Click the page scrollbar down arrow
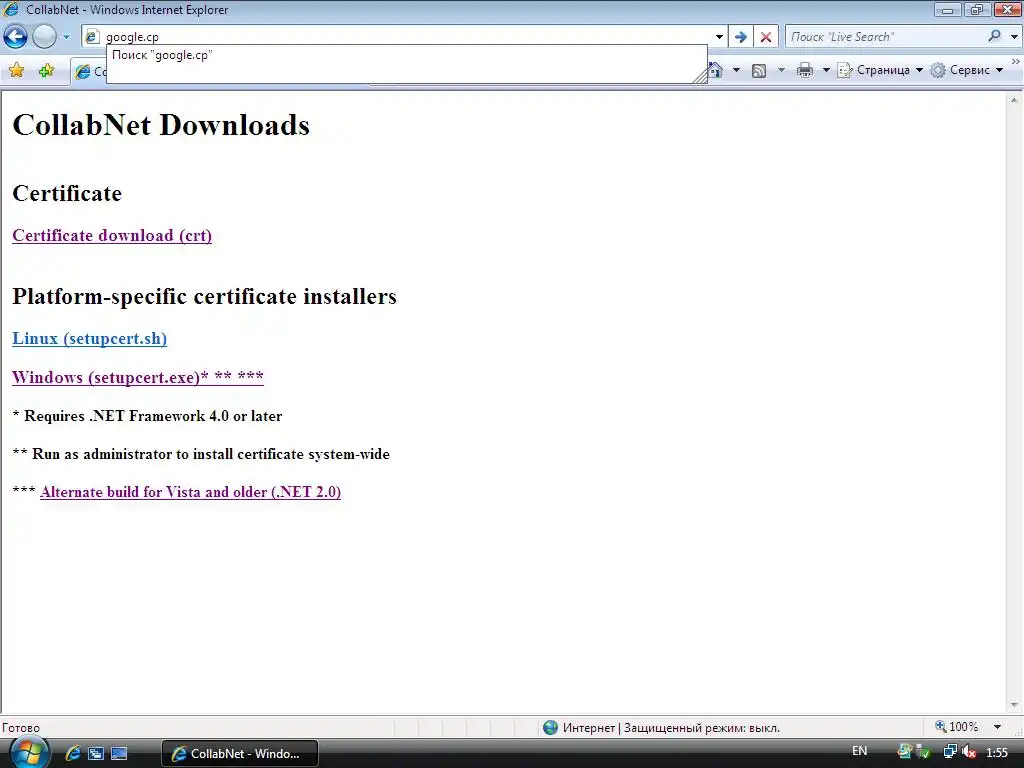The image size is (1024, 768). pyautogui.click(x=1014, y=705)
